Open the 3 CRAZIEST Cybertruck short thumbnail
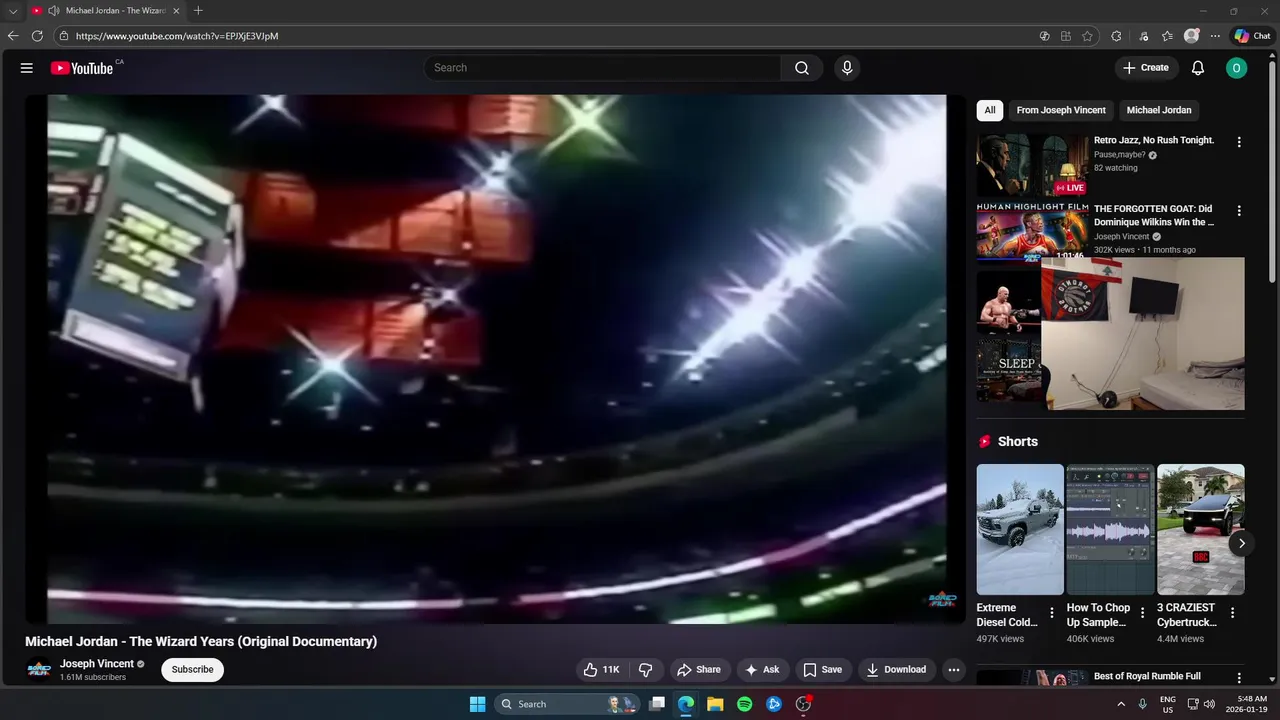 point(1201,529)
